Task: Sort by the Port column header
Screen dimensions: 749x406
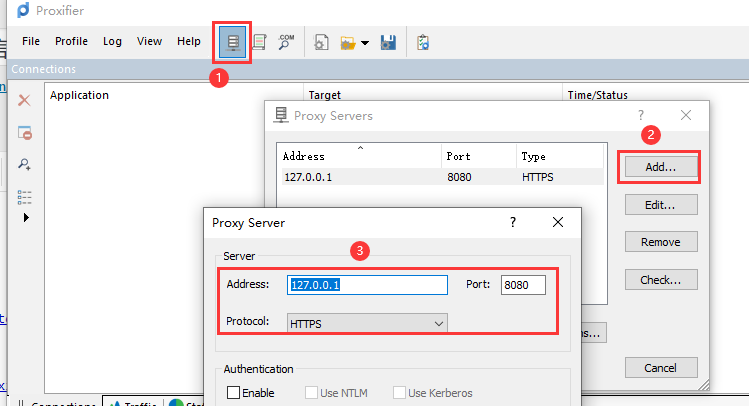Action: [x=479, y=156]
